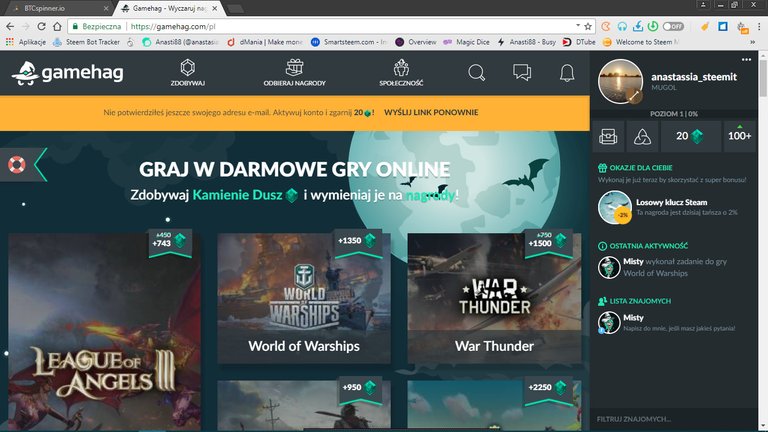Click the Kamienie Dusz link text
Viewport: 768px width, 432px height.
pyautogui.click(x=238, y=195)
